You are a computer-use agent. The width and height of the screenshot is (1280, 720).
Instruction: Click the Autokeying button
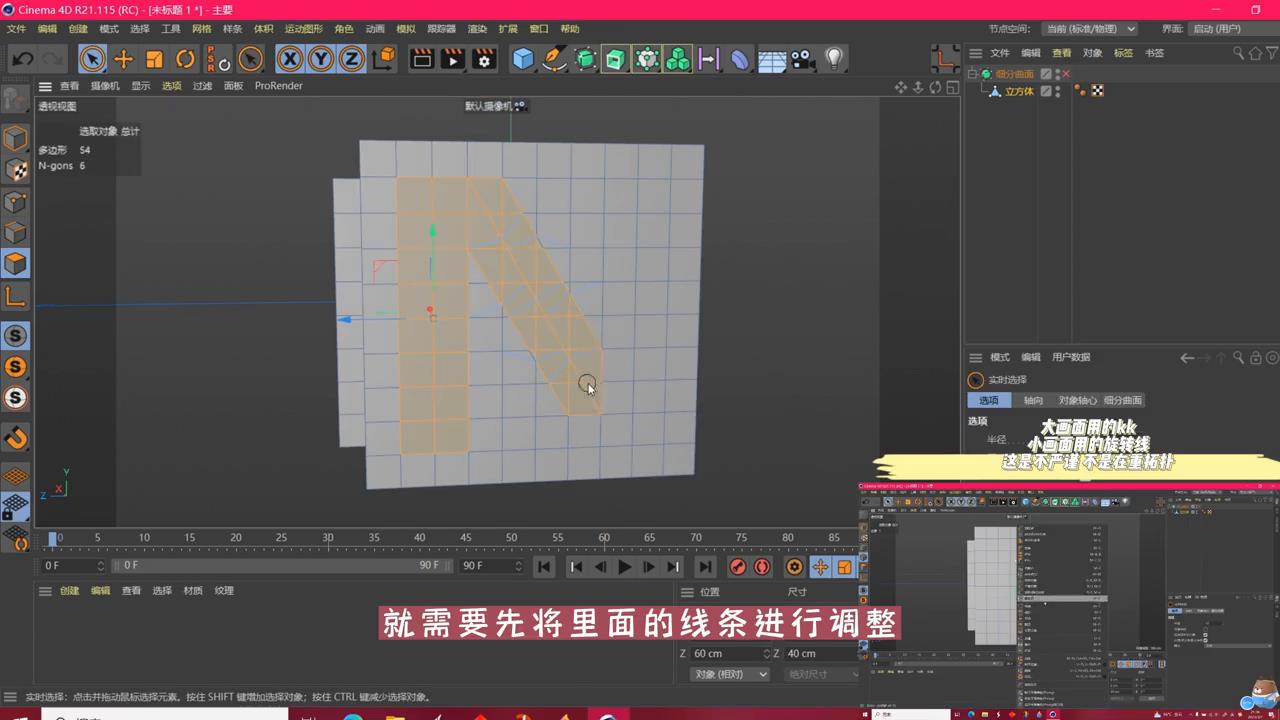point(762,567)
